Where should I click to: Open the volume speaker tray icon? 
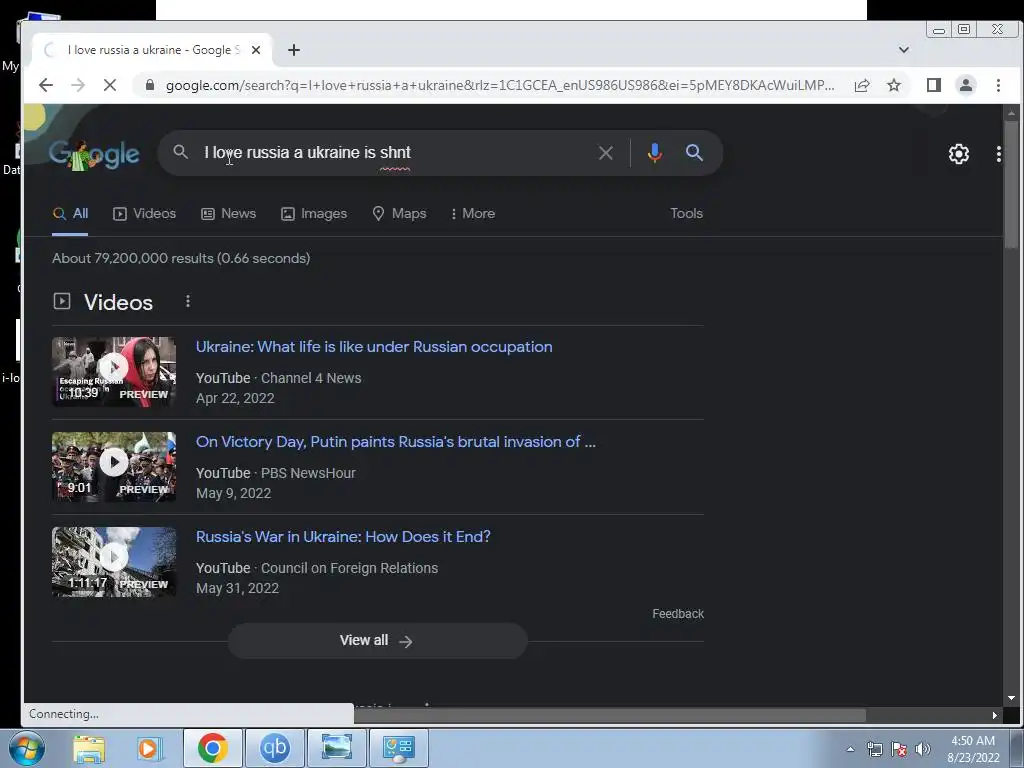[923, 749]
